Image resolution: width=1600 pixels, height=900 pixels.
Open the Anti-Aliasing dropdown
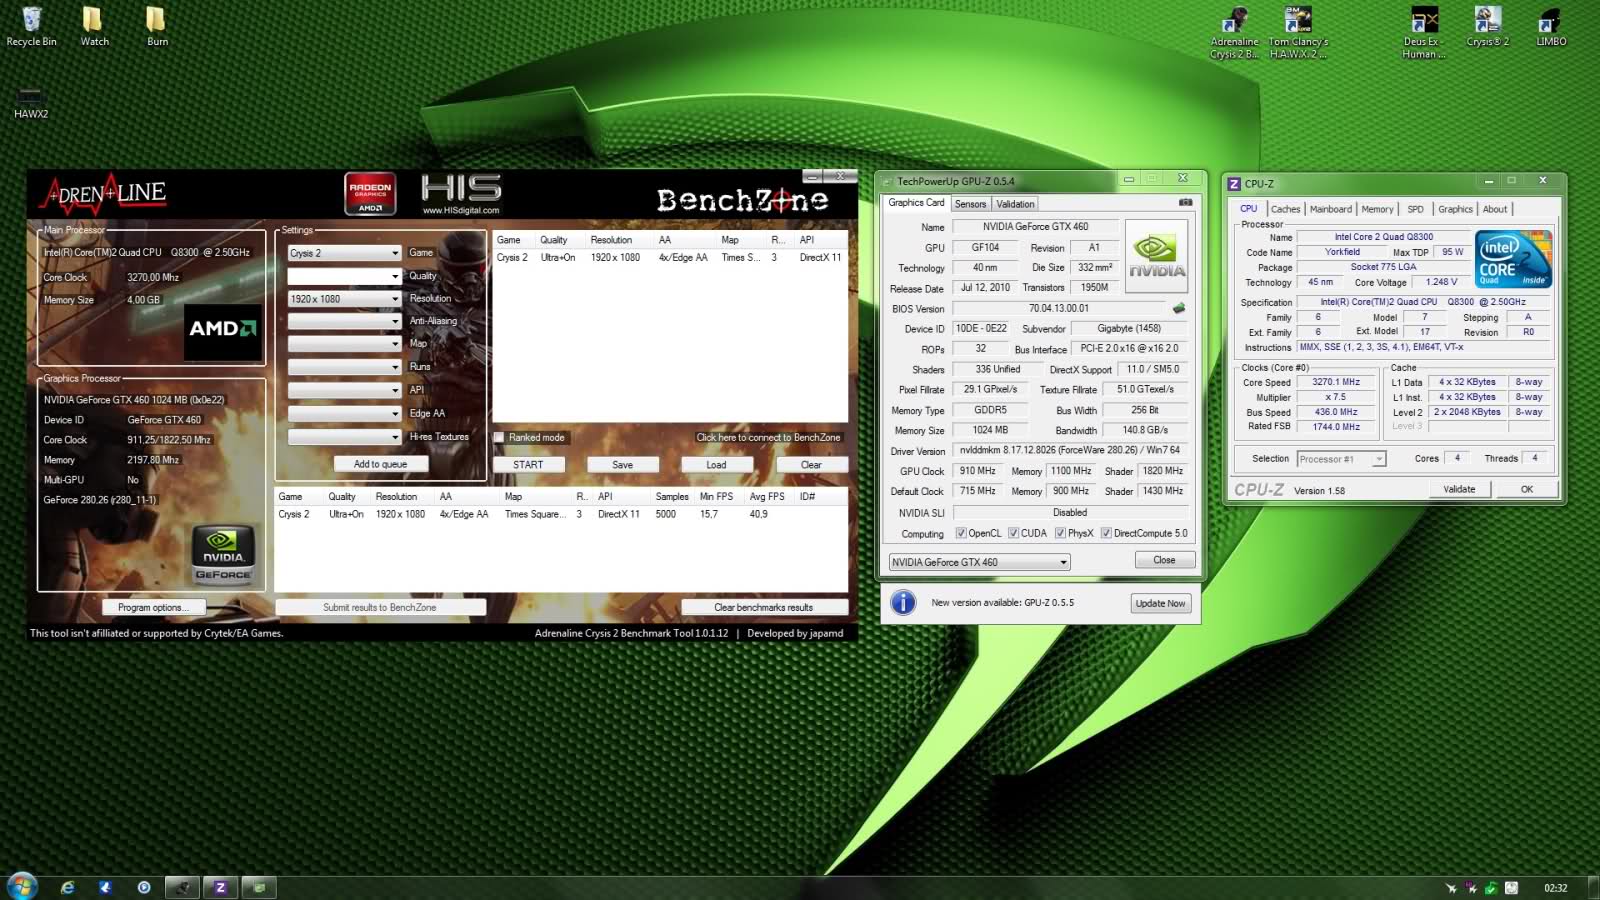345,321
